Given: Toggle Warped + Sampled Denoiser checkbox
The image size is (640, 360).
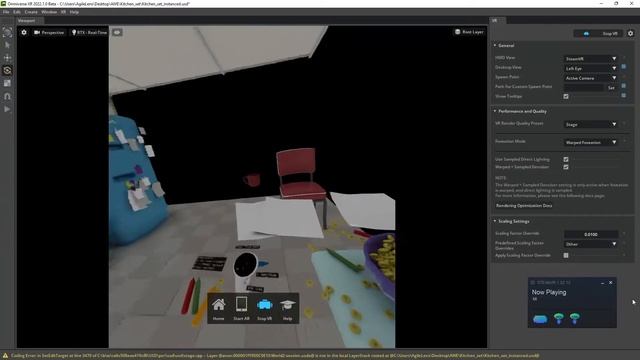Looking at the screenshot, I should click(x=566, y=167).
